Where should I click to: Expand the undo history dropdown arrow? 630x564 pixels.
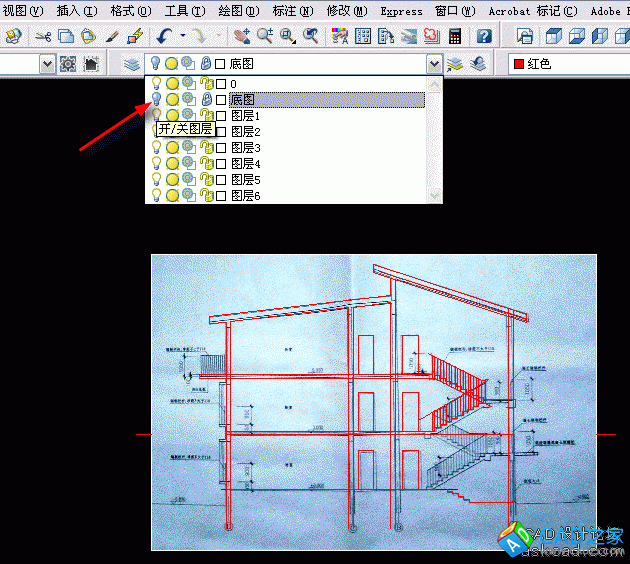tap(180, 36)
